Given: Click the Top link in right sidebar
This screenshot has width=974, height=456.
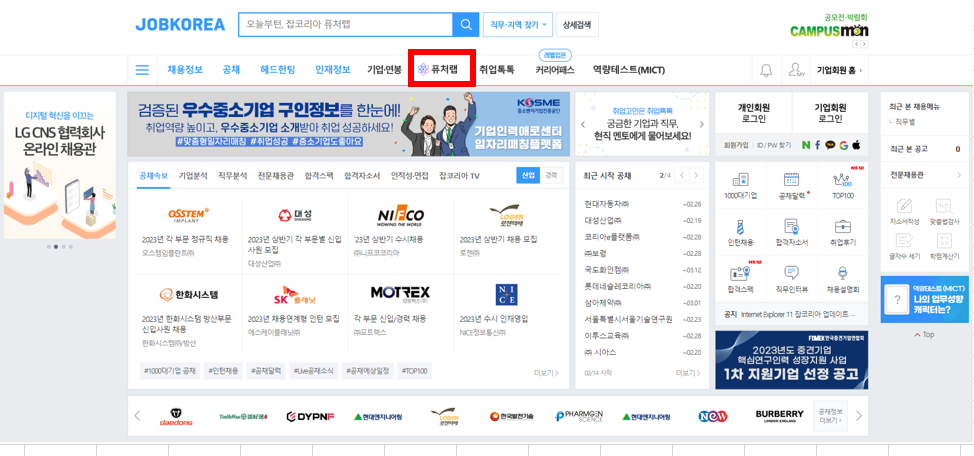Looking at the screenshot, I should click(x=924, y=334).
